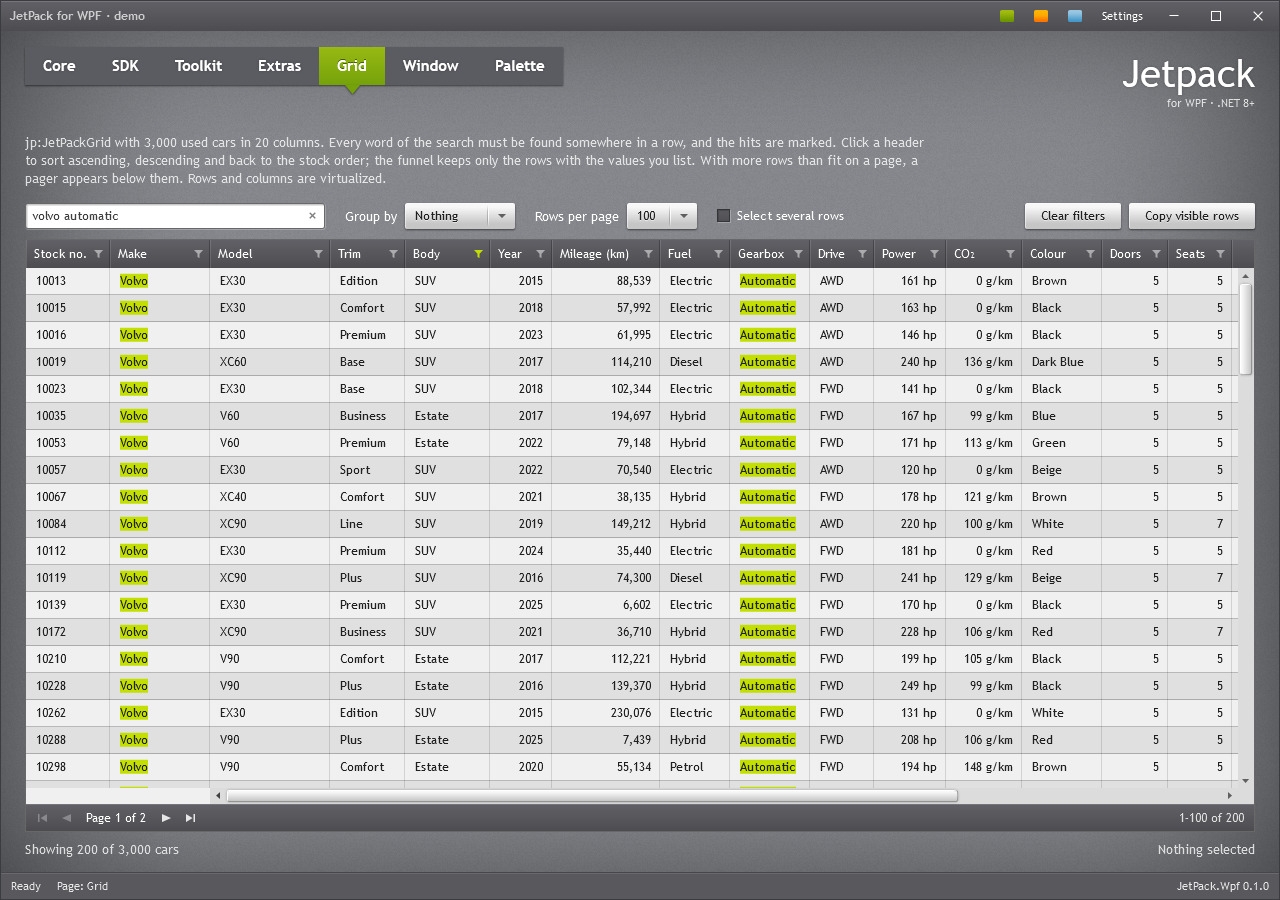The width and height of the screenshot is (1280, 900).
Task: Pick the orange theme swatch in title bar
Action: point(1041,16)
